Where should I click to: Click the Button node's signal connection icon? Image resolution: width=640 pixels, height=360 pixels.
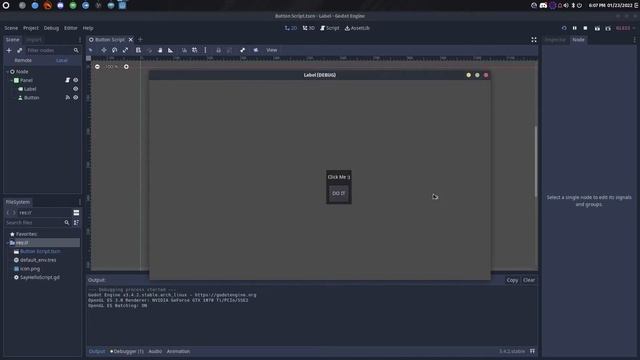(67, 98)
